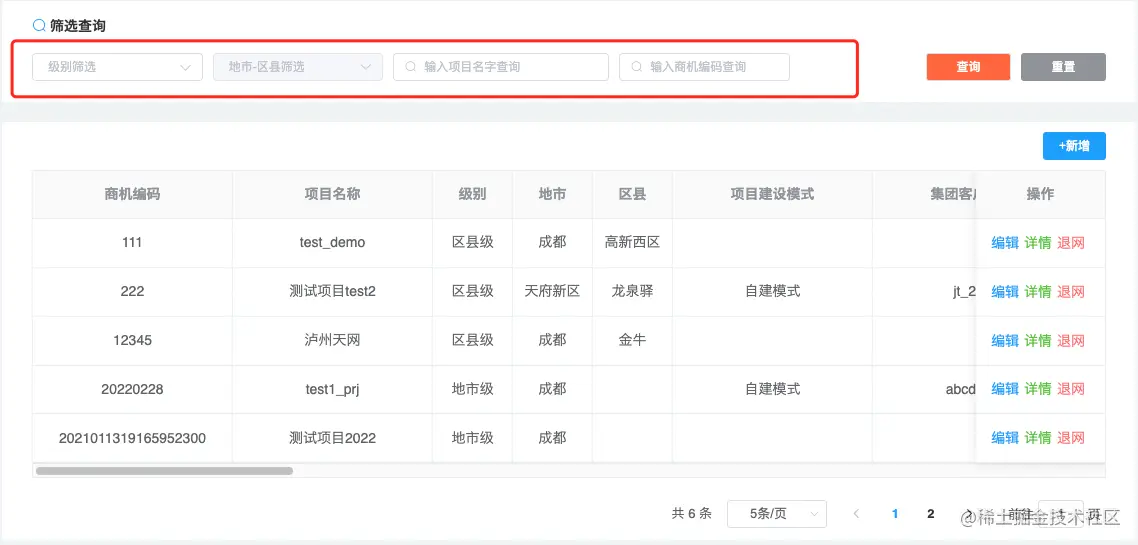Image resolution: width=1138 pixels, height=545 pixels.
Task: Click the 输入商机编码查询 input field
Action: click(704, 67)
